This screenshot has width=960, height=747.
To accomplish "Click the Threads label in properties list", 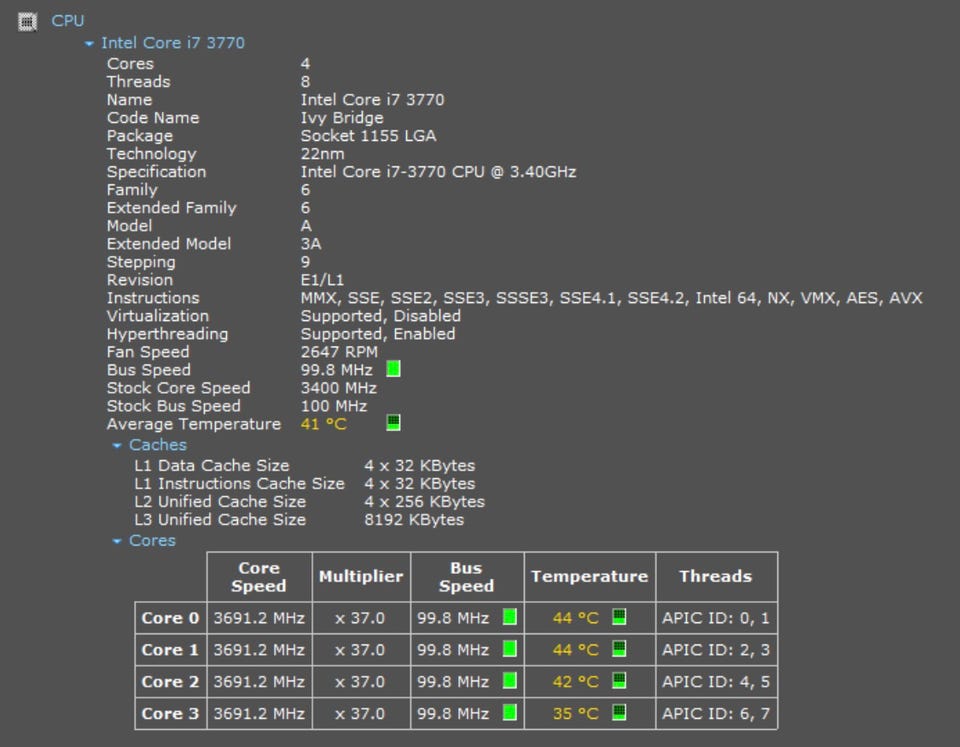I will 138,82.
